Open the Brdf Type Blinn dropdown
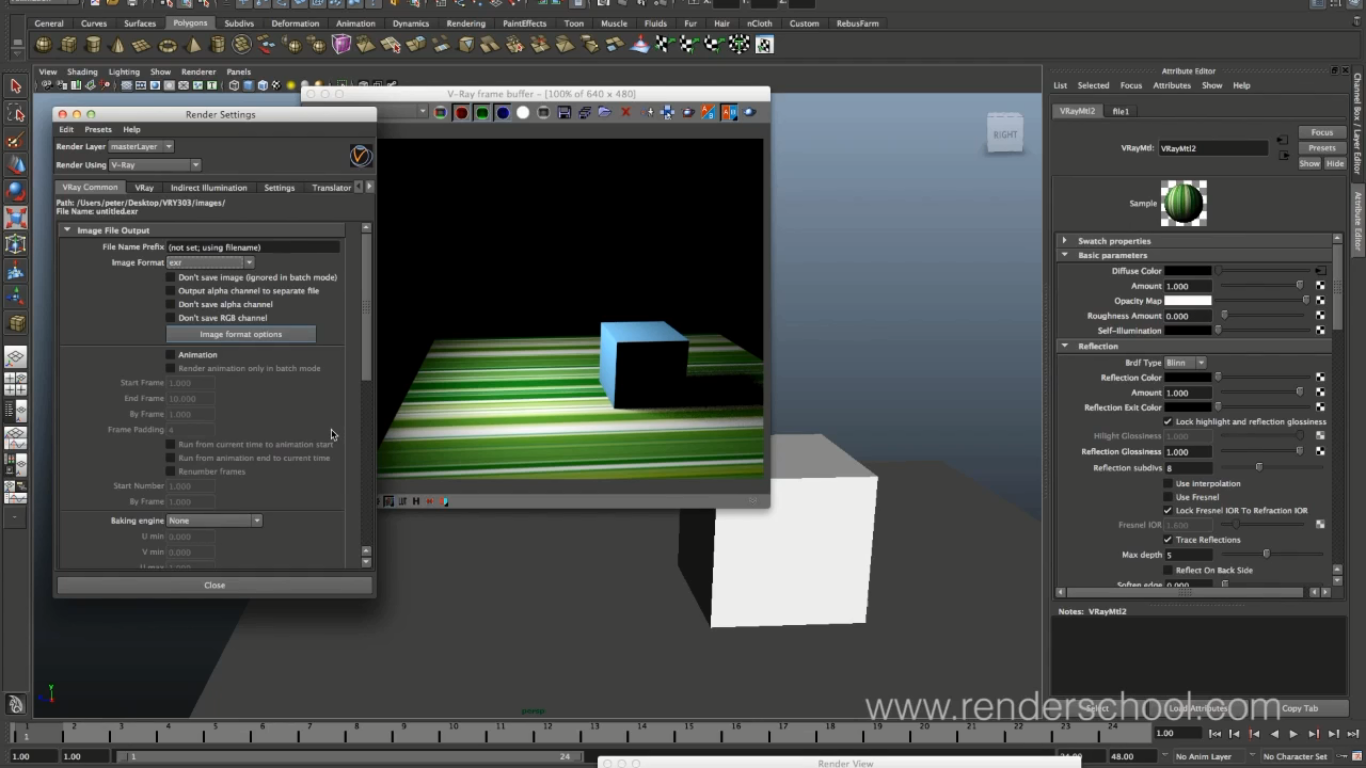The width and height of the screenshot is (1366, 768). [x=1186, y=363]
